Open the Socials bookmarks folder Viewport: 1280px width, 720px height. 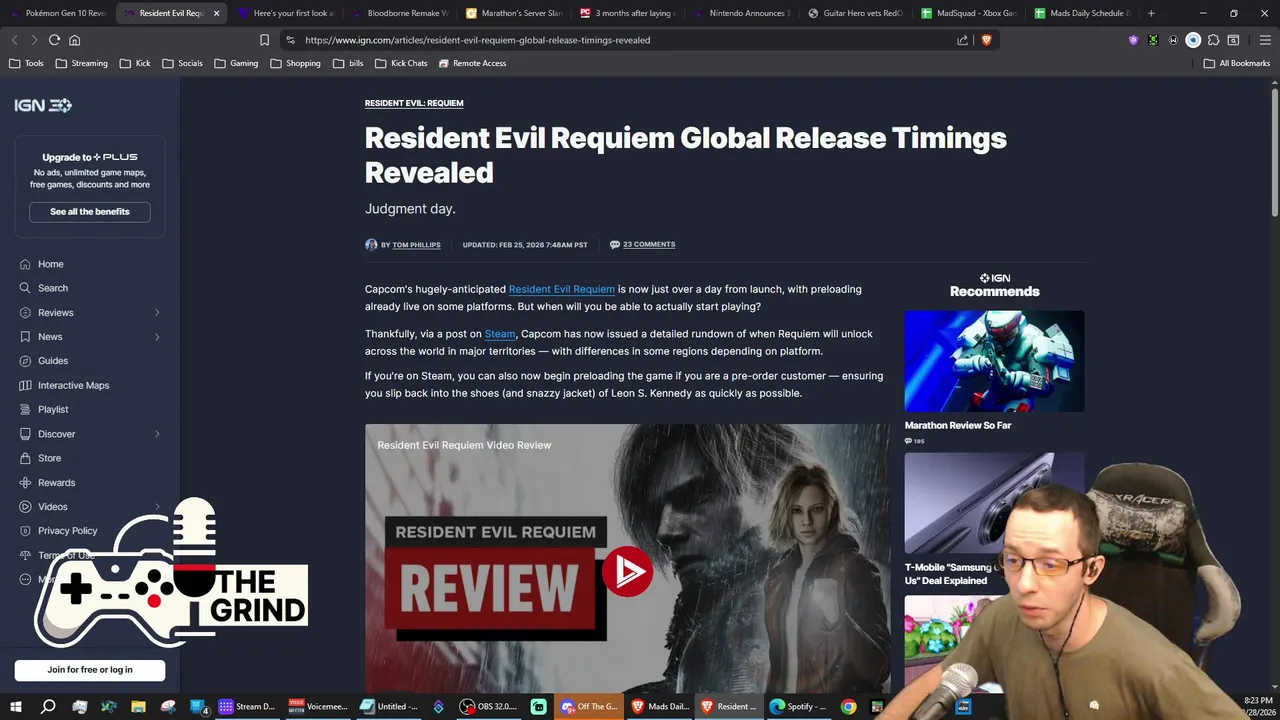coord(182,63)
